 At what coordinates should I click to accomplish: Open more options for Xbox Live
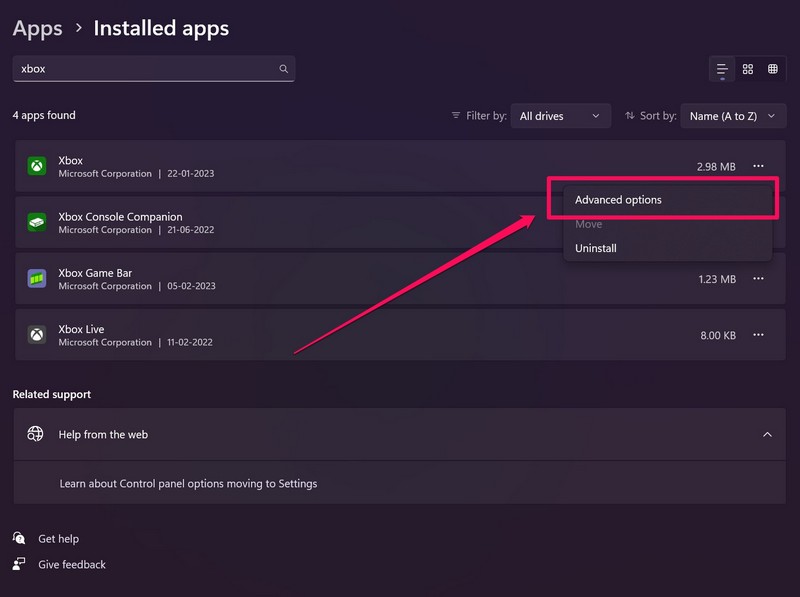click(759, 335)
